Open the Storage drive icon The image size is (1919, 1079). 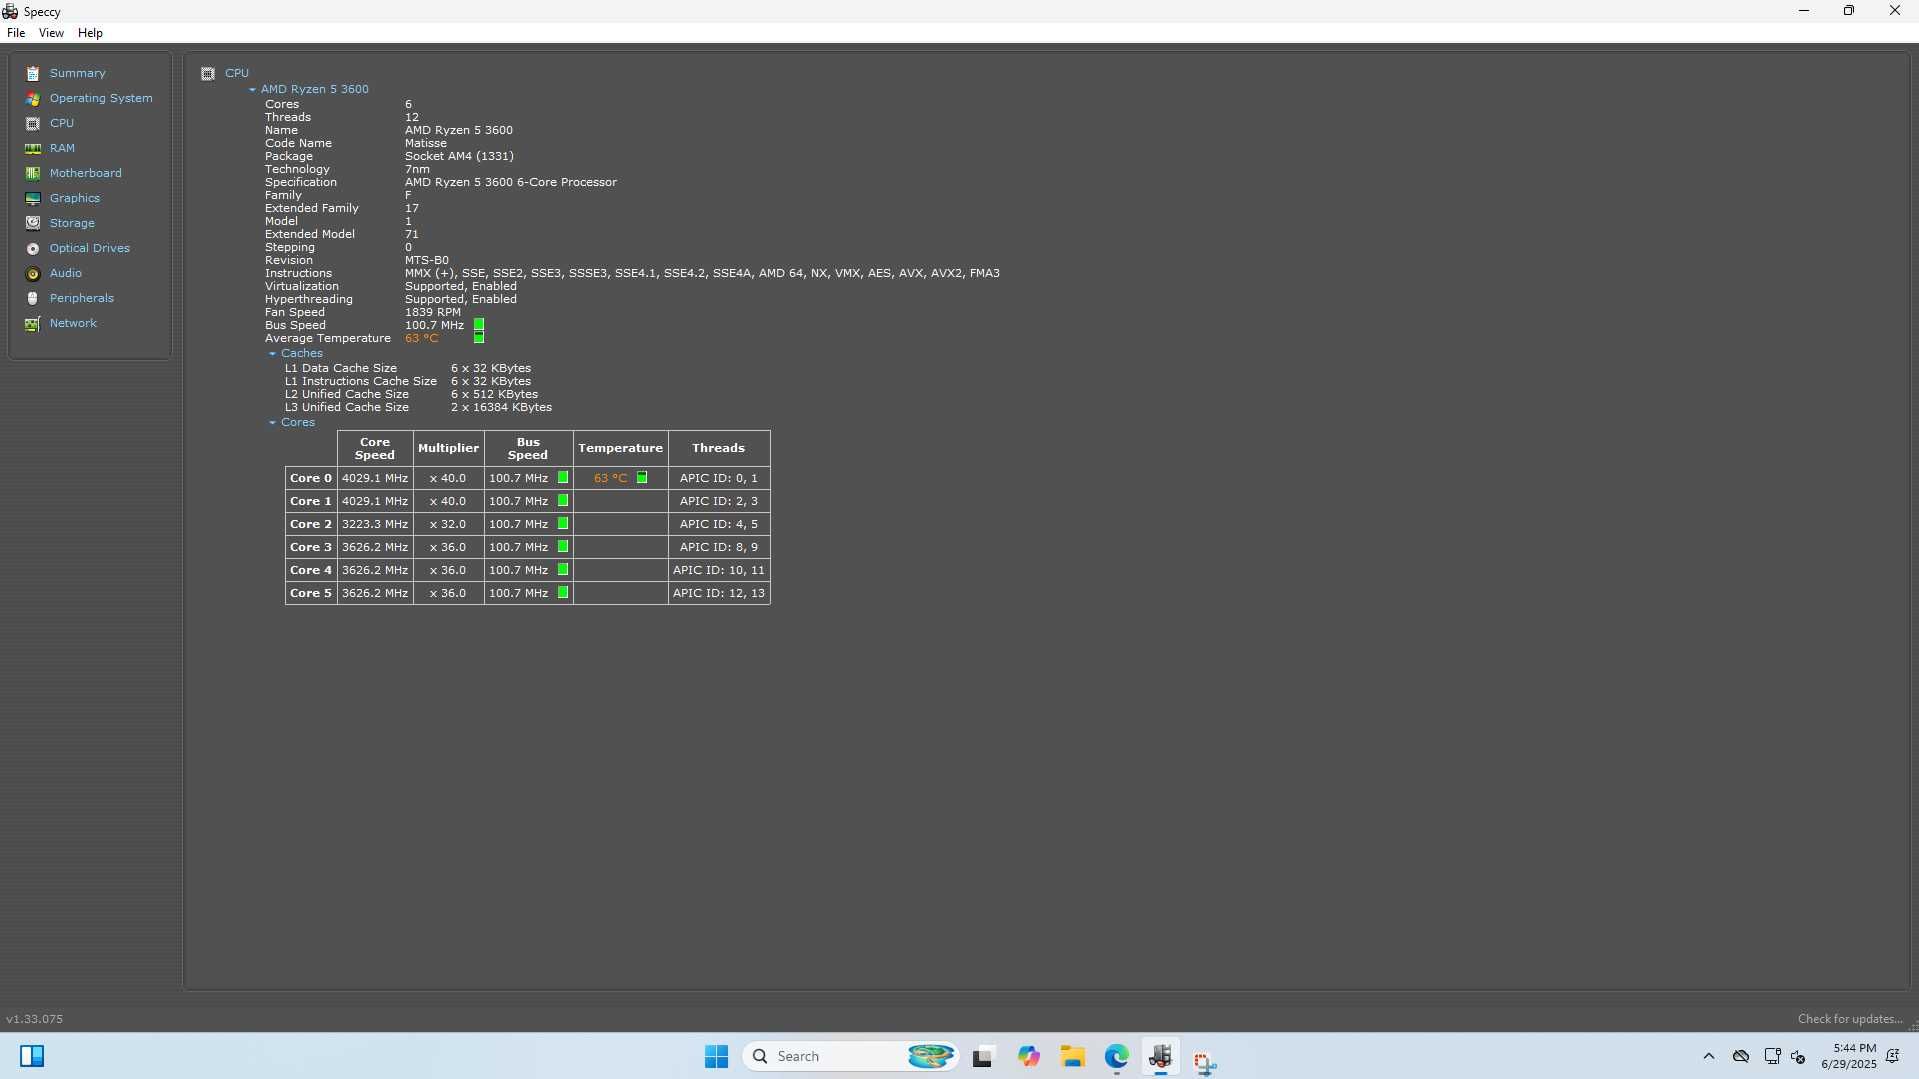click(33, 224)
